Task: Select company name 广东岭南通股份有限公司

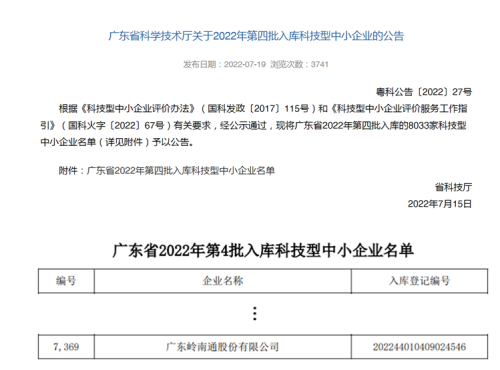Action: [223, 347]
